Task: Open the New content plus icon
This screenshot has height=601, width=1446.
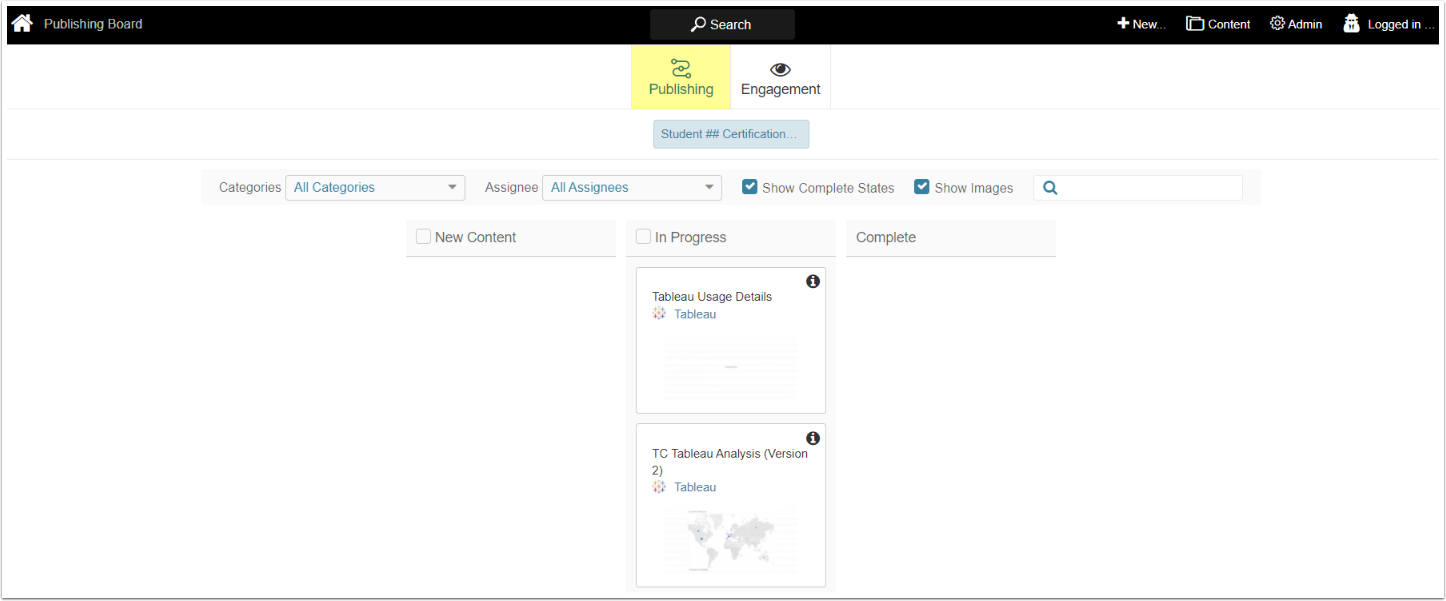Action: (1123, 24)
